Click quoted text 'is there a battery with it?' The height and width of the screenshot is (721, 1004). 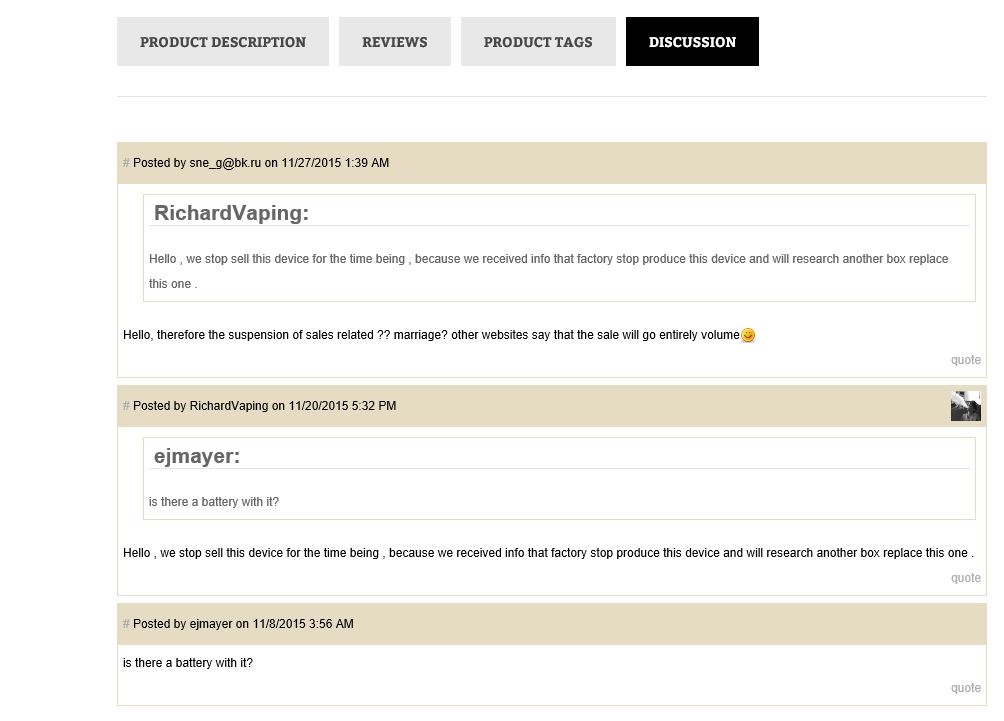click(x=214, y=502)
